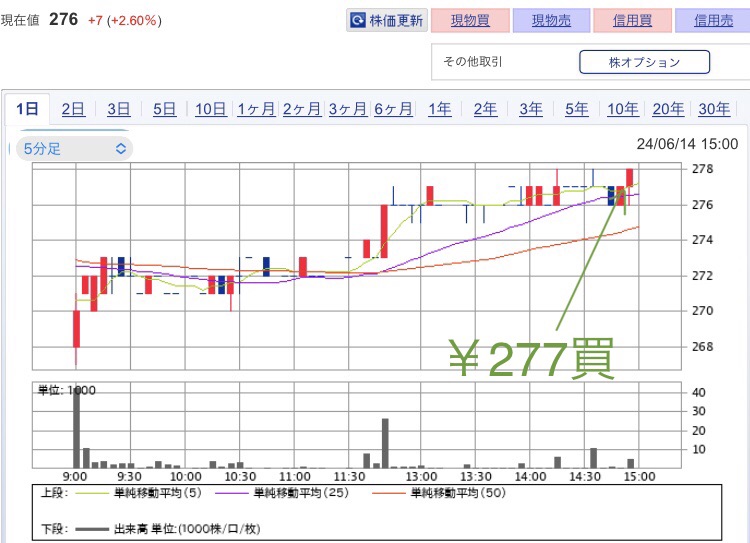750x543 pixels.
Task: Switch chart range to 3日
Action: (118, 109)
